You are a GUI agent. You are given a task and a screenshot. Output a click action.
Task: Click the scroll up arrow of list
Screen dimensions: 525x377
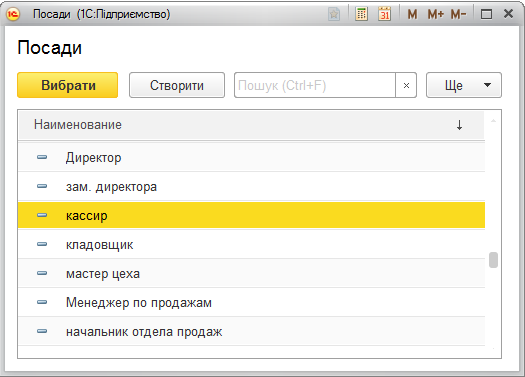(x=493, y=121)
